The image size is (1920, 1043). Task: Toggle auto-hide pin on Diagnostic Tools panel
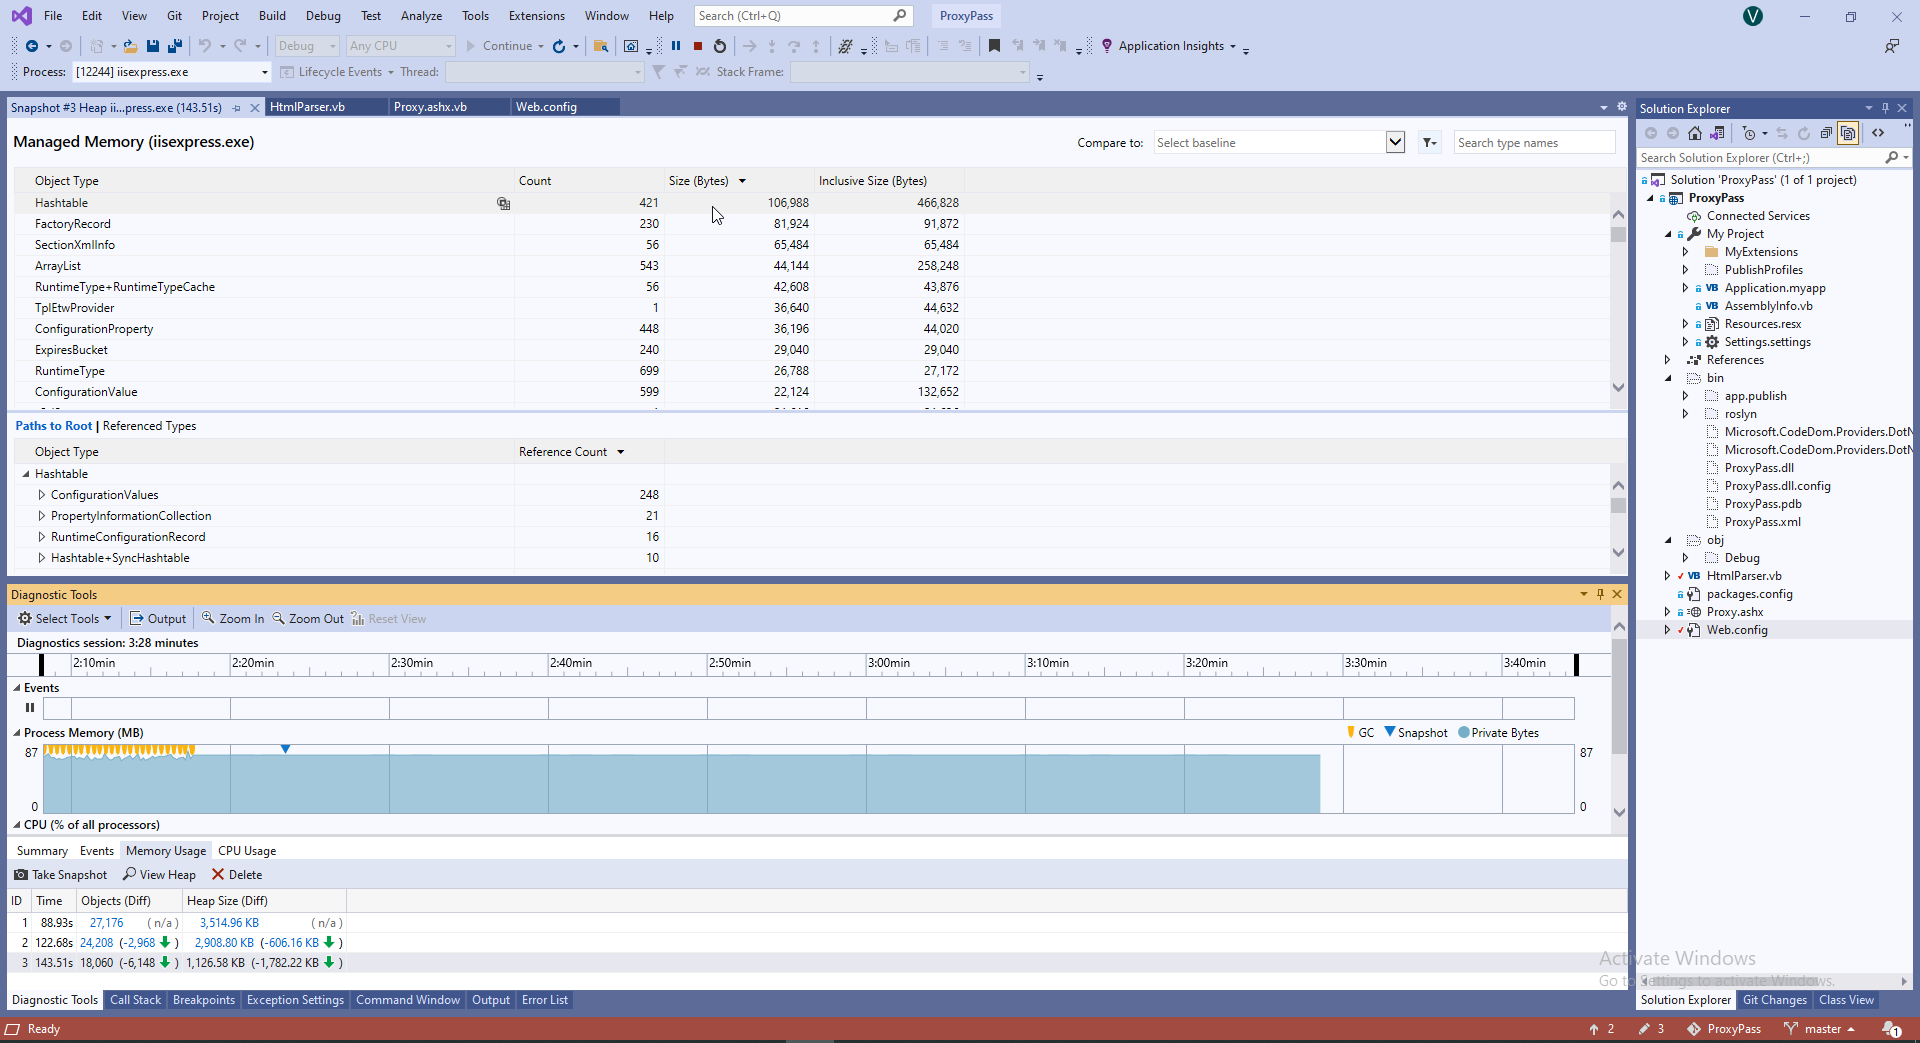click(1600, 594)
